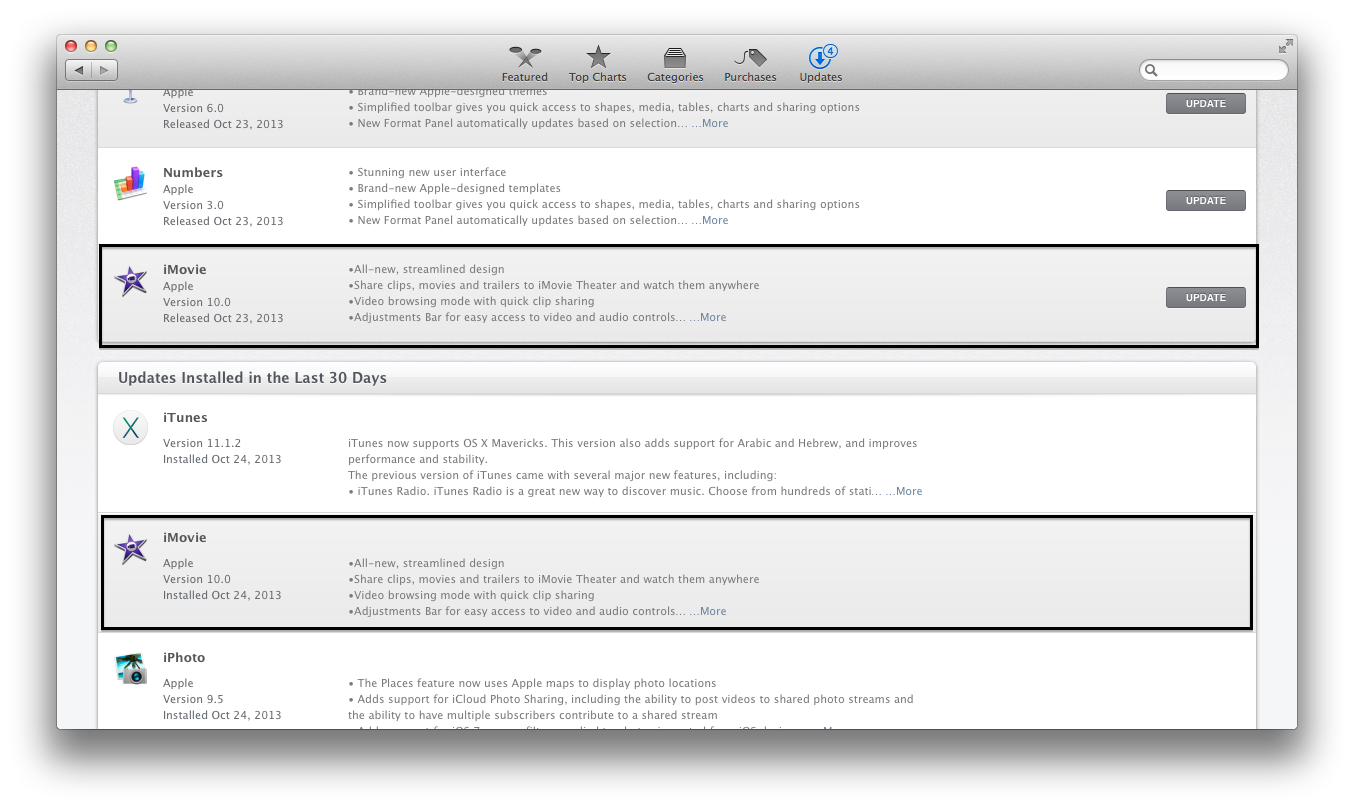Expand ...More link for iMovie pending update

pyautogui.click(x=708, y=317)
